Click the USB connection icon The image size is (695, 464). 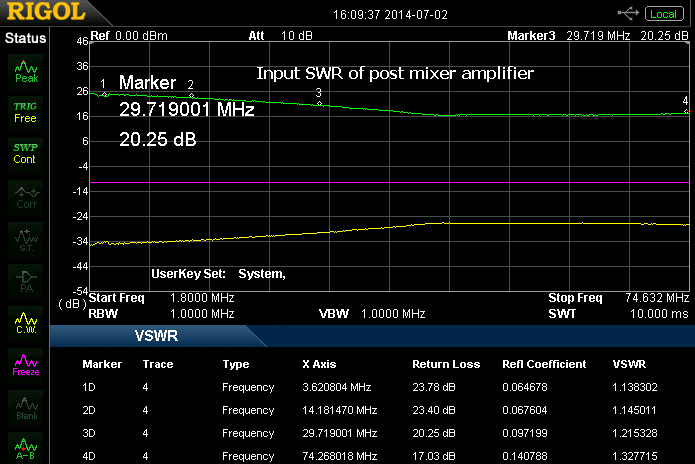pyautogui.click(x=629, y=13)
